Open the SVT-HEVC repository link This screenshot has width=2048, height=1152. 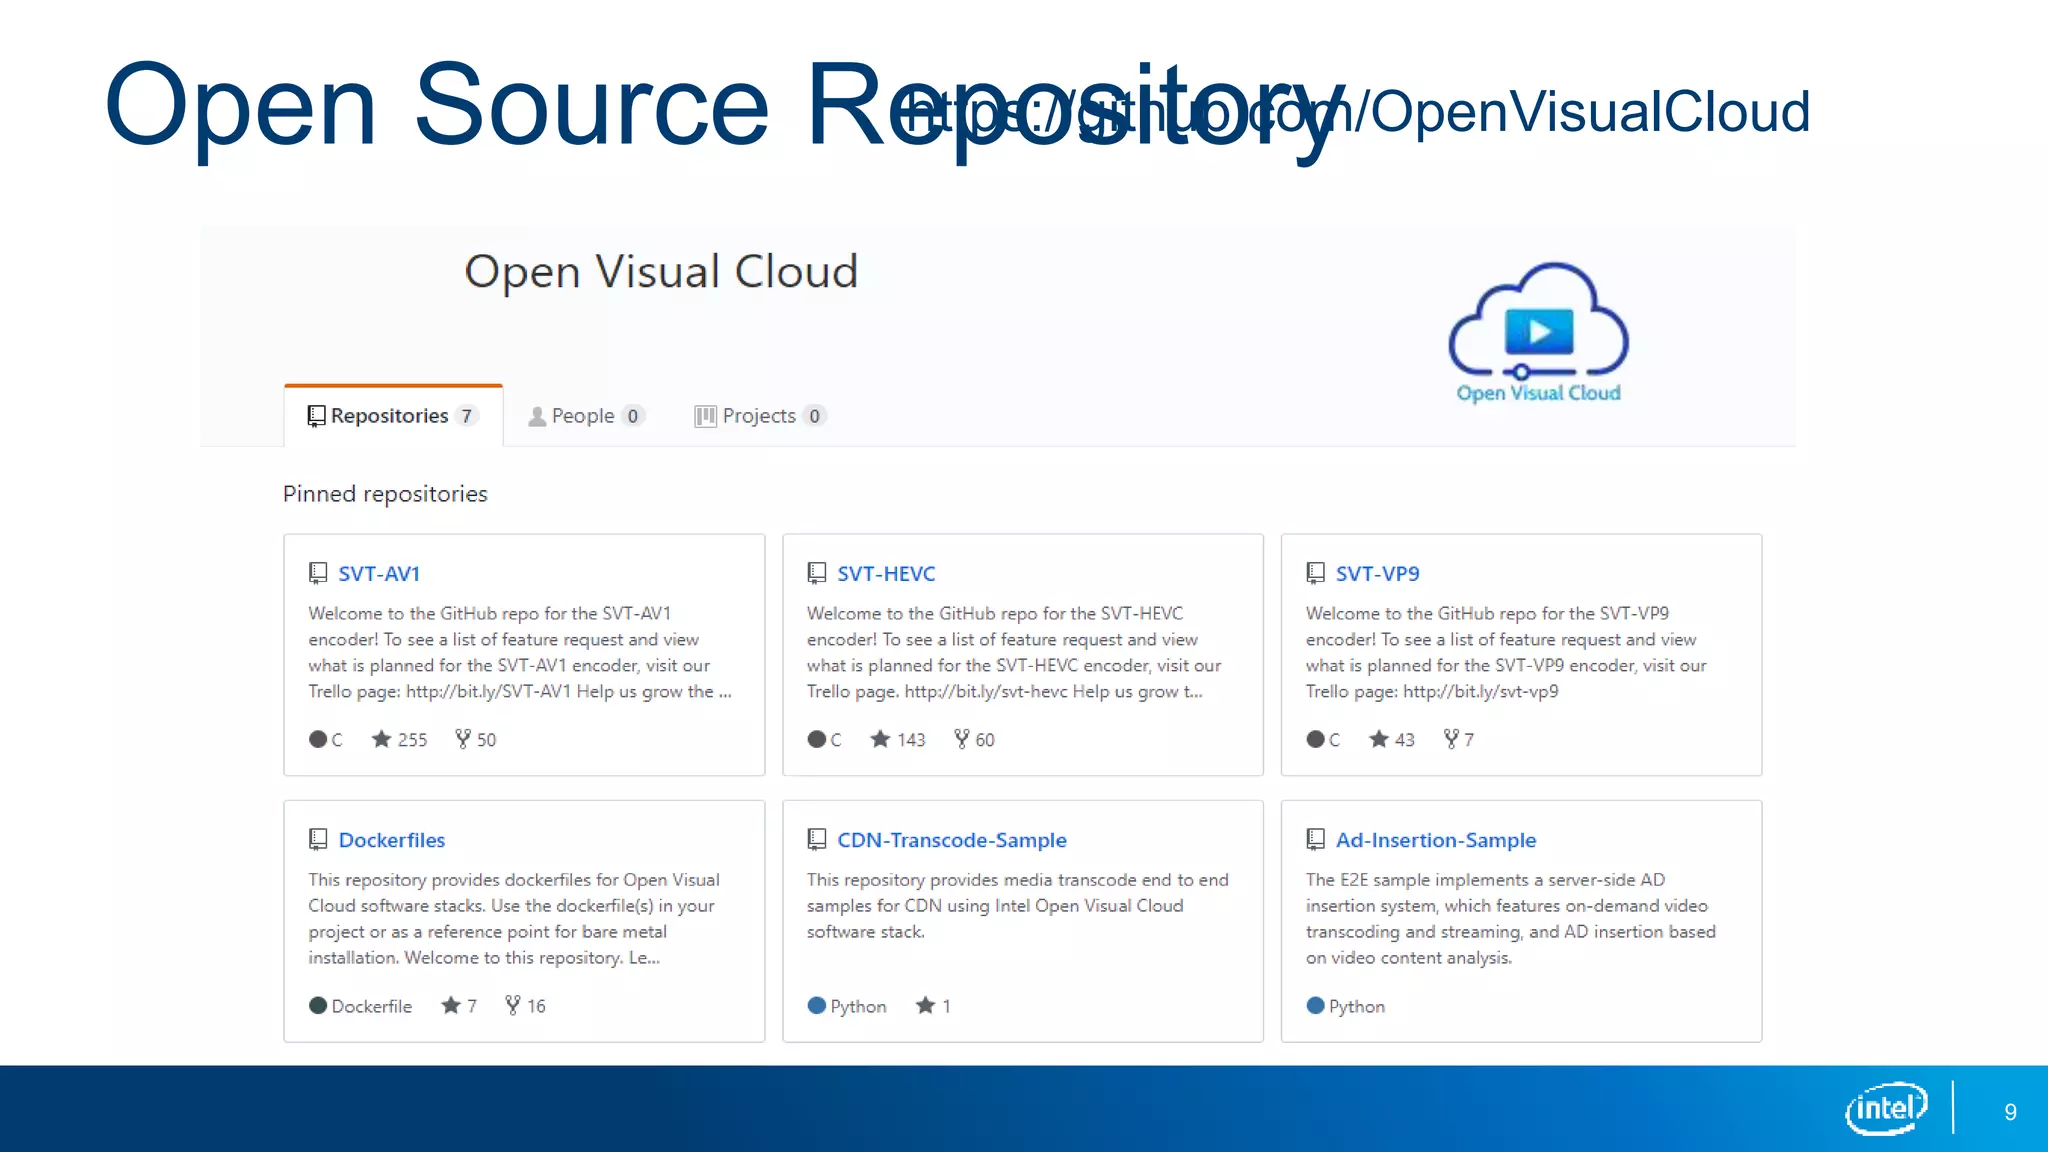[x=886, y=574]
